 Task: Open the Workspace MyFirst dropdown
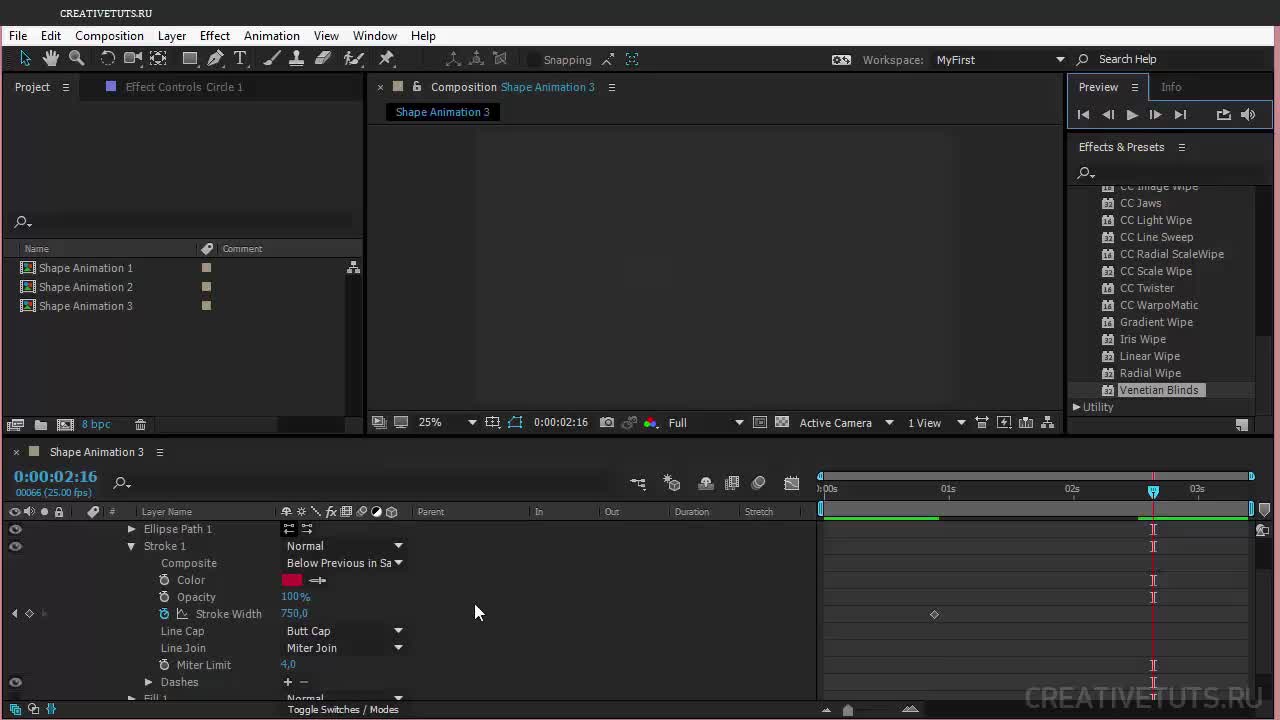[x=1000, y=60]
